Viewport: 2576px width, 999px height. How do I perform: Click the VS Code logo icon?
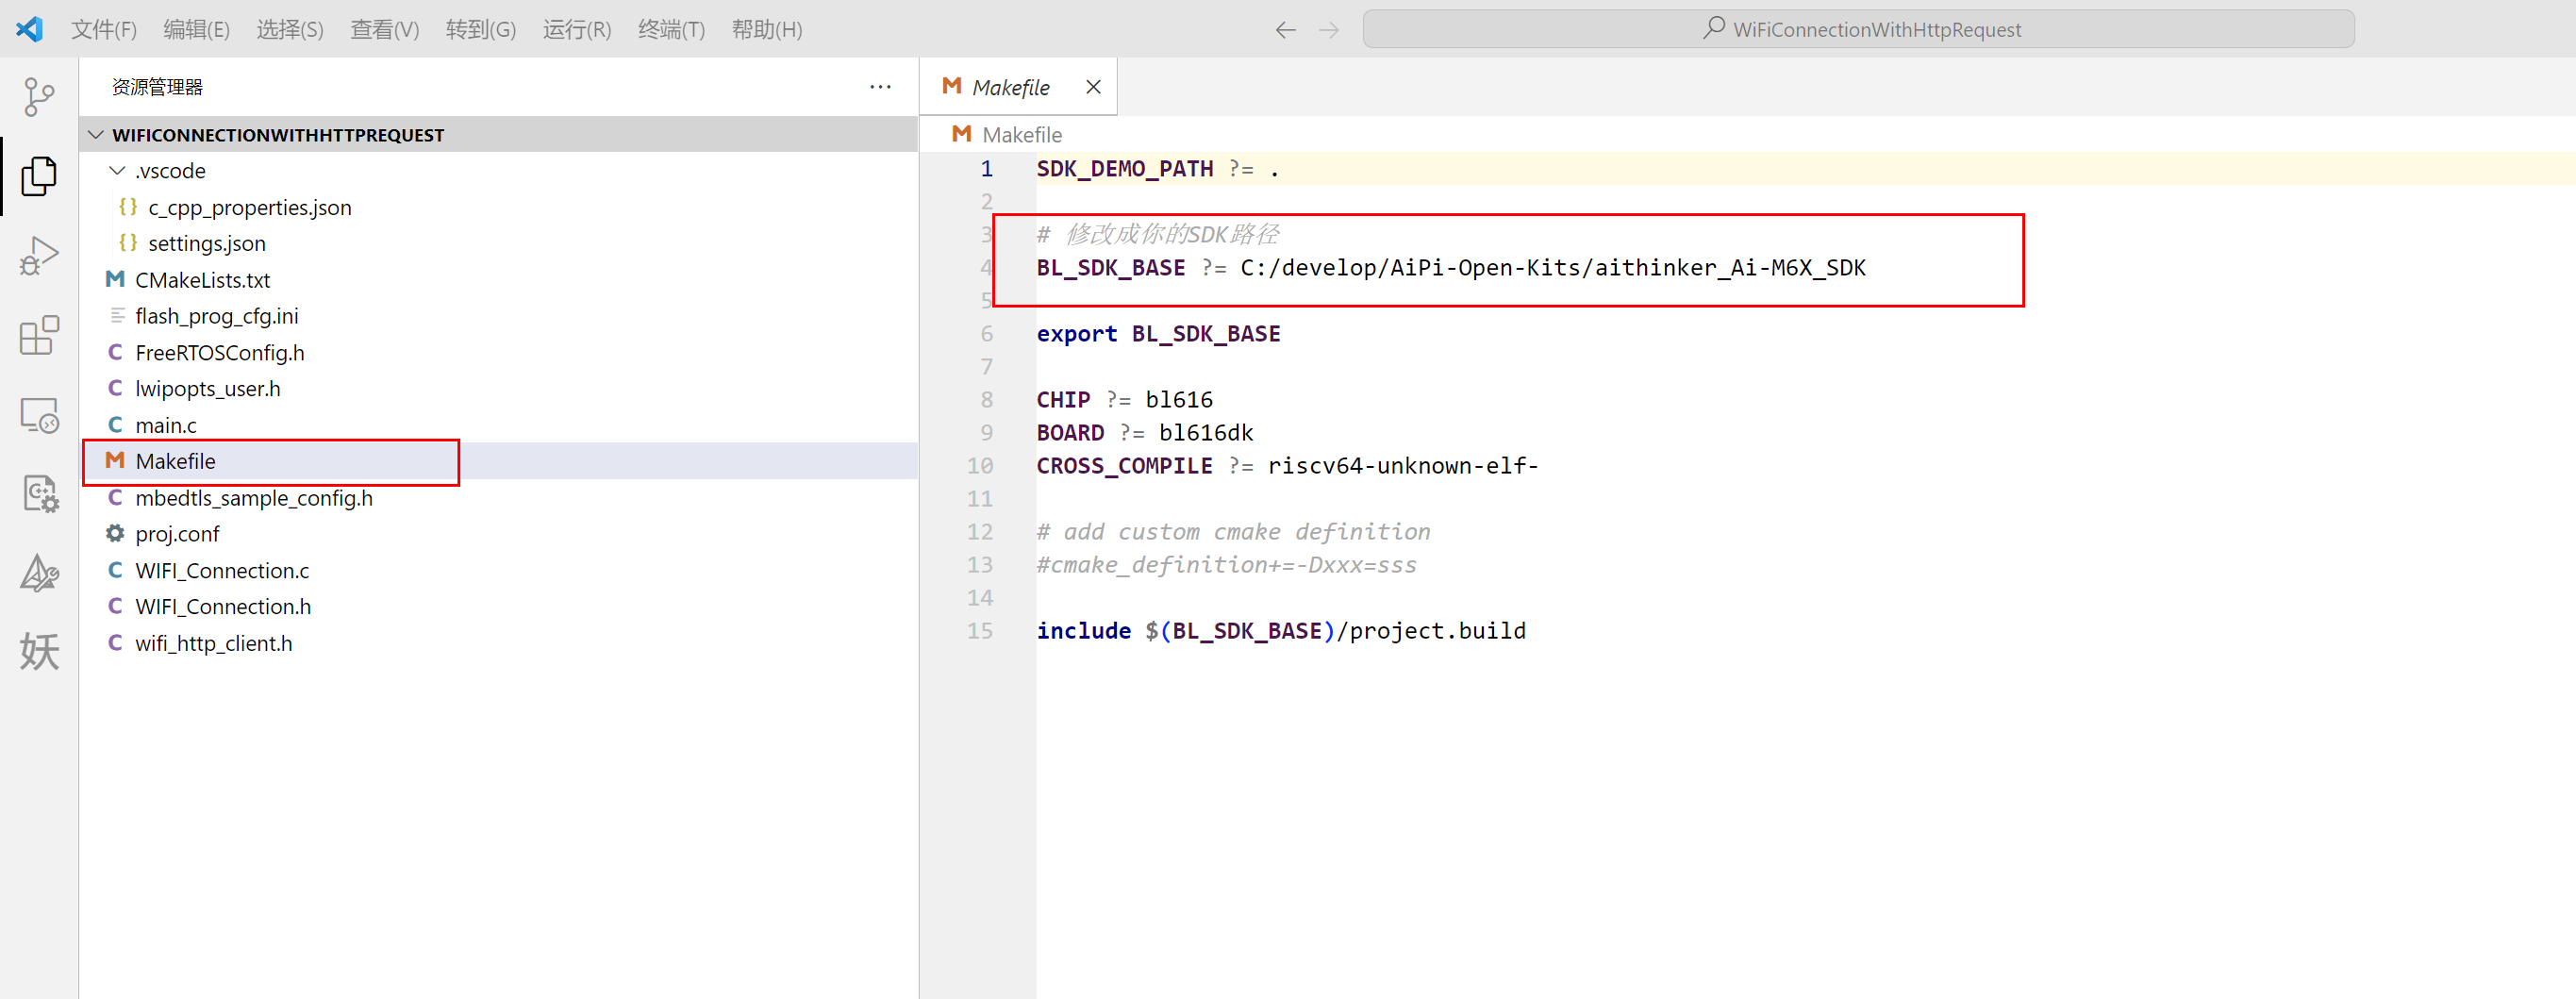[x=29, y=29]
